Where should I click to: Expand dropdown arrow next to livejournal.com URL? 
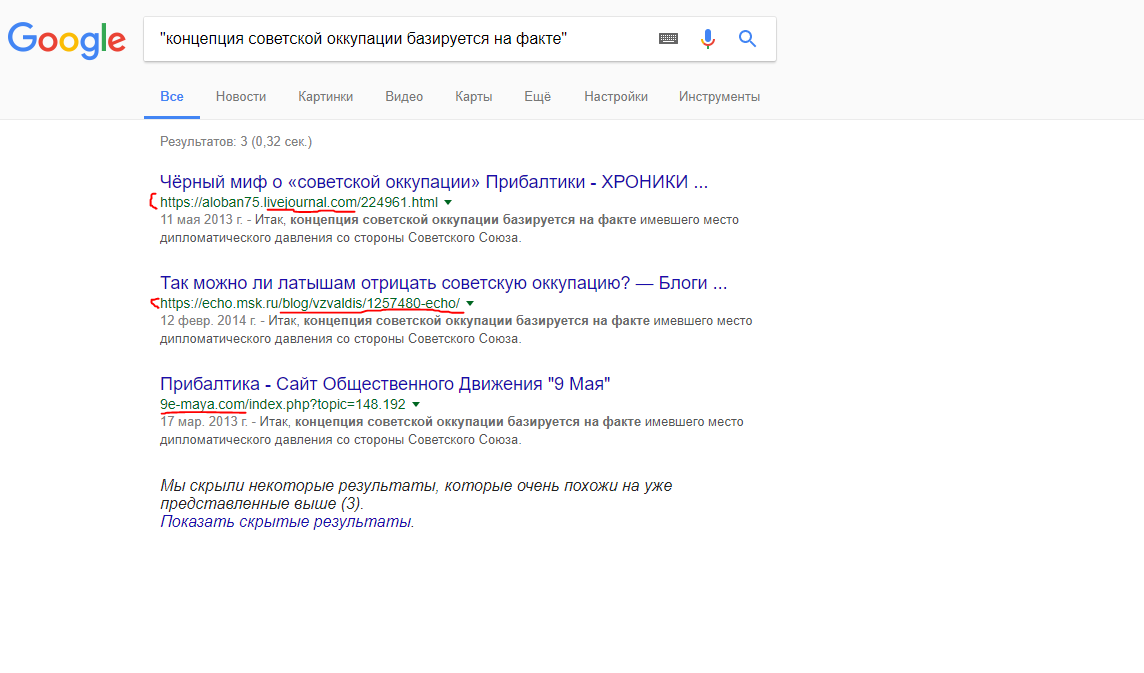coord(448,202)
